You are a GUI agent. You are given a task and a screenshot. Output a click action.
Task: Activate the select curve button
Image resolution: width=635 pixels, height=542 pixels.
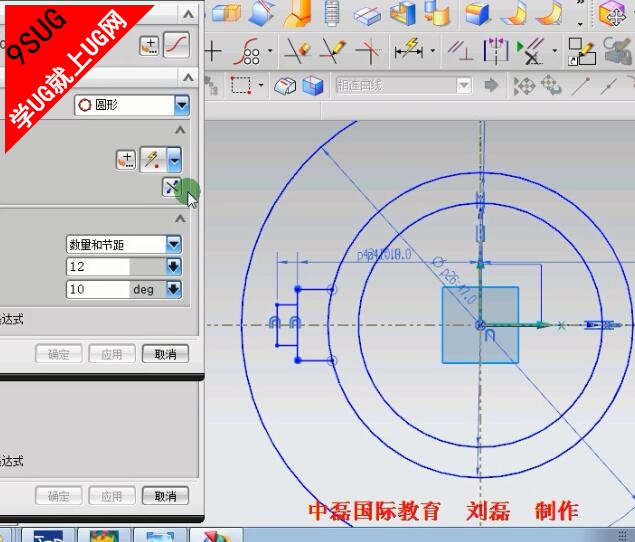[x=177, y=45]
